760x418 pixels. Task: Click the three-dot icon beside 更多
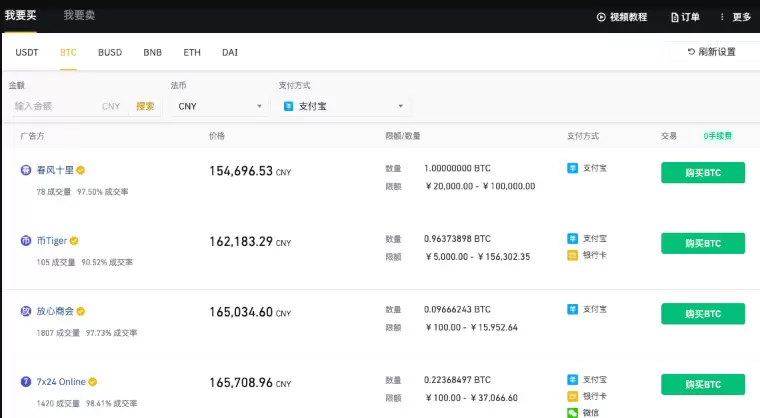click(x=722, y=17)
